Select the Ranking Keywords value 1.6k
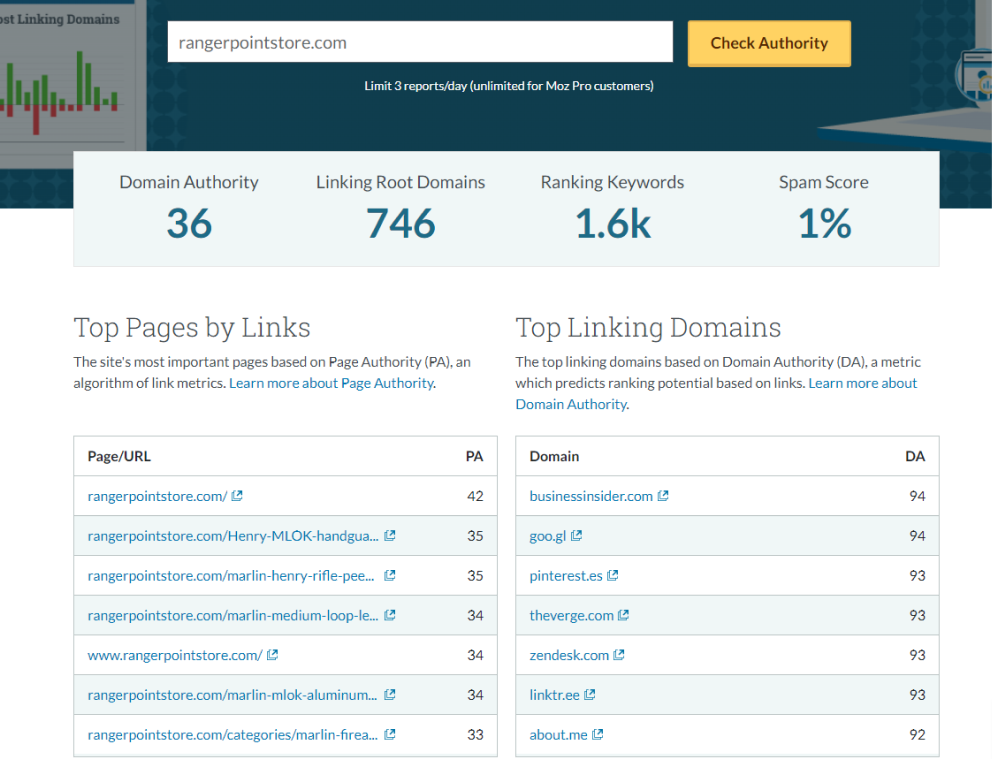The height and width of the screenshot is (759, 993). point(612,223)
